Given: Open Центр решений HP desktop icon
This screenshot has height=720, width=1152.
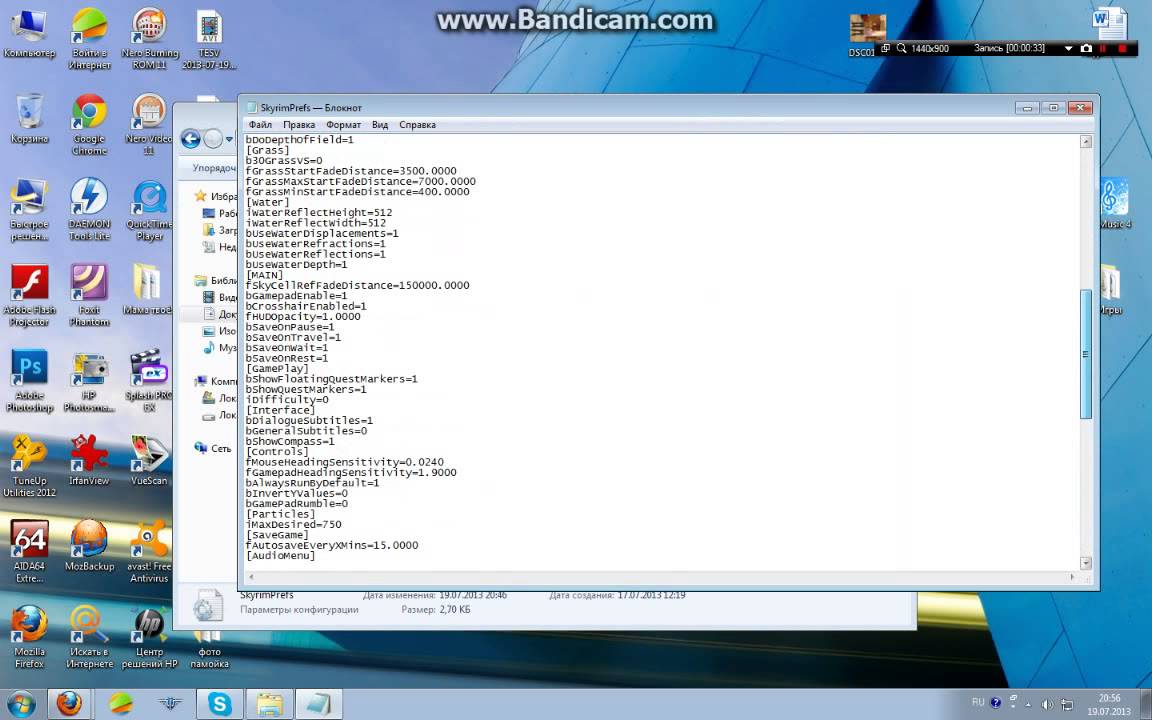Looking at the screenshot, I should coord(149,637).
